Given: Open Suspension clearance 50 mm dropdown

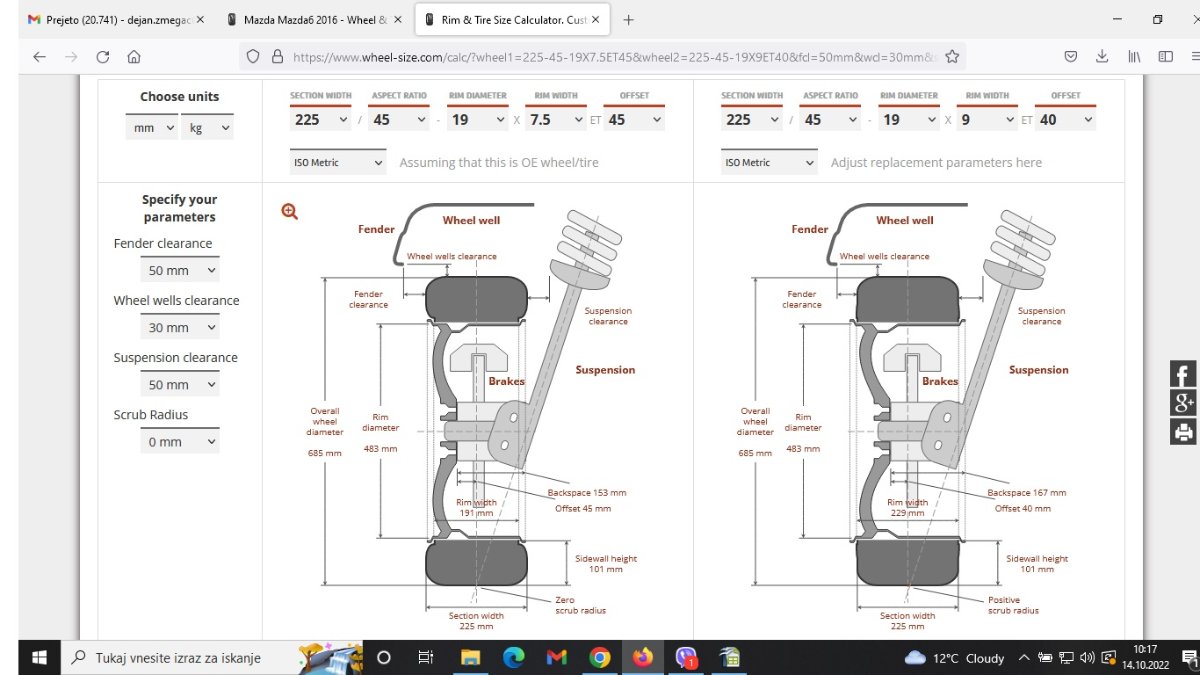Looking at the screenshot, I should click(179, 385).
